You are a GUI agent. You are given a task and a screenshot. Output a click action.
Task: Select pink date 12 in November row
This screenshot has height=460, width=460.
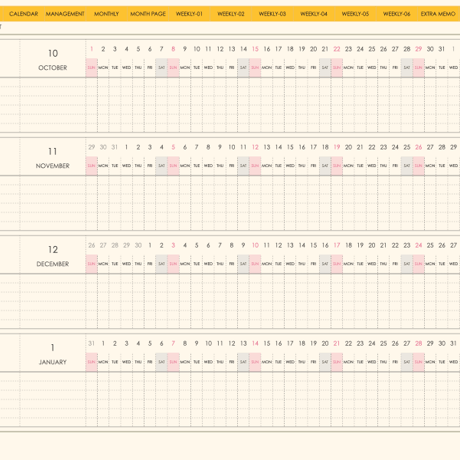255,147
